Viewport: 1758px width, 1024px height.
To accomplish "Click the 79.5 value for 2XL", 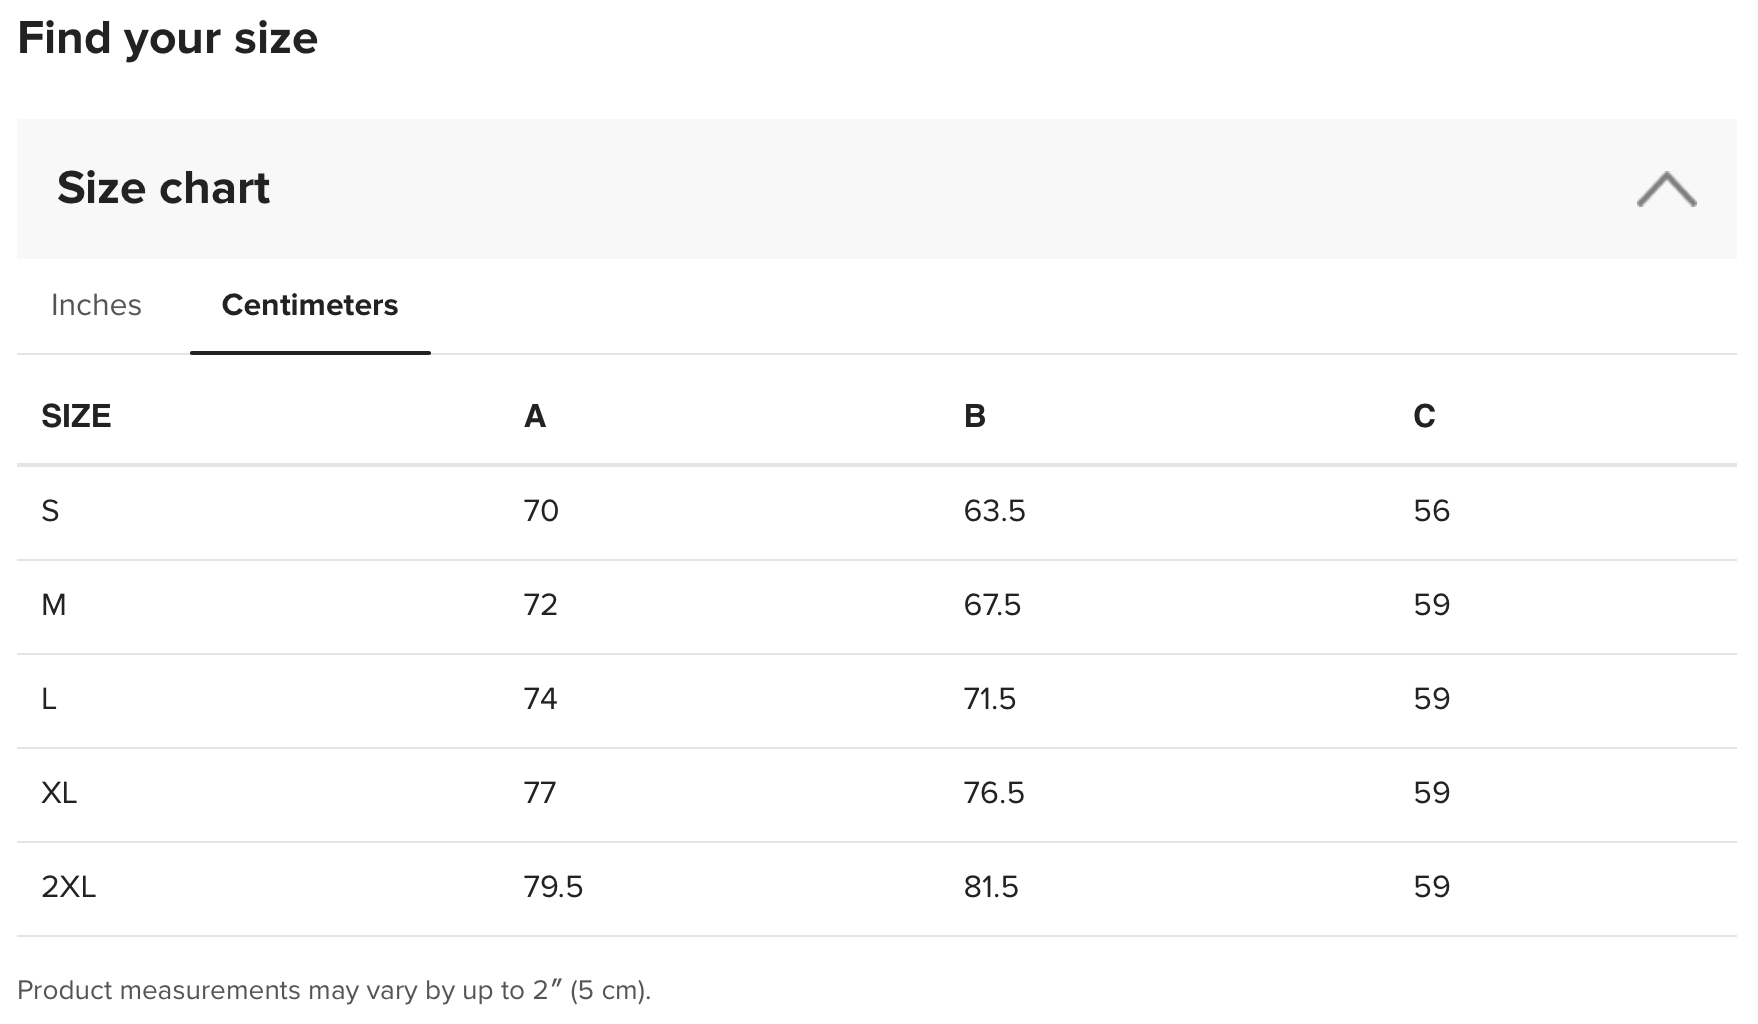I will pos(554,887).
